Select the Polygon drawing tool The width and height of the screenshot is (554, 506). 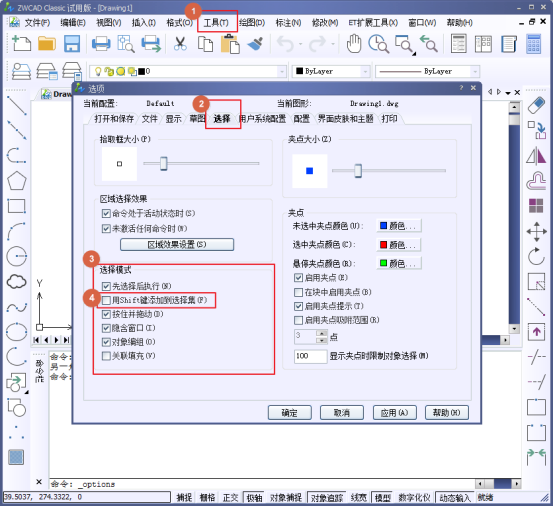point(17,181)
